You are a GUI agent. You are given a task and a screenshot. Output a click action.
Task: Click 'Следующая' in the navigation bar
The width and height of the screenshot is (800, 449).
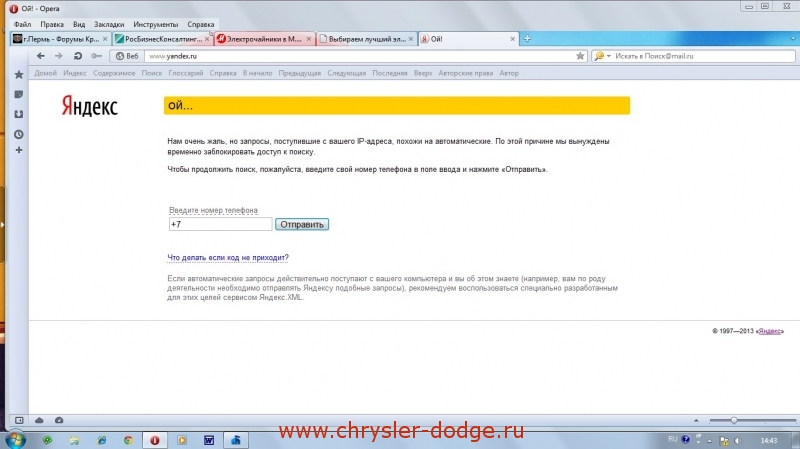tap(346, 73)
